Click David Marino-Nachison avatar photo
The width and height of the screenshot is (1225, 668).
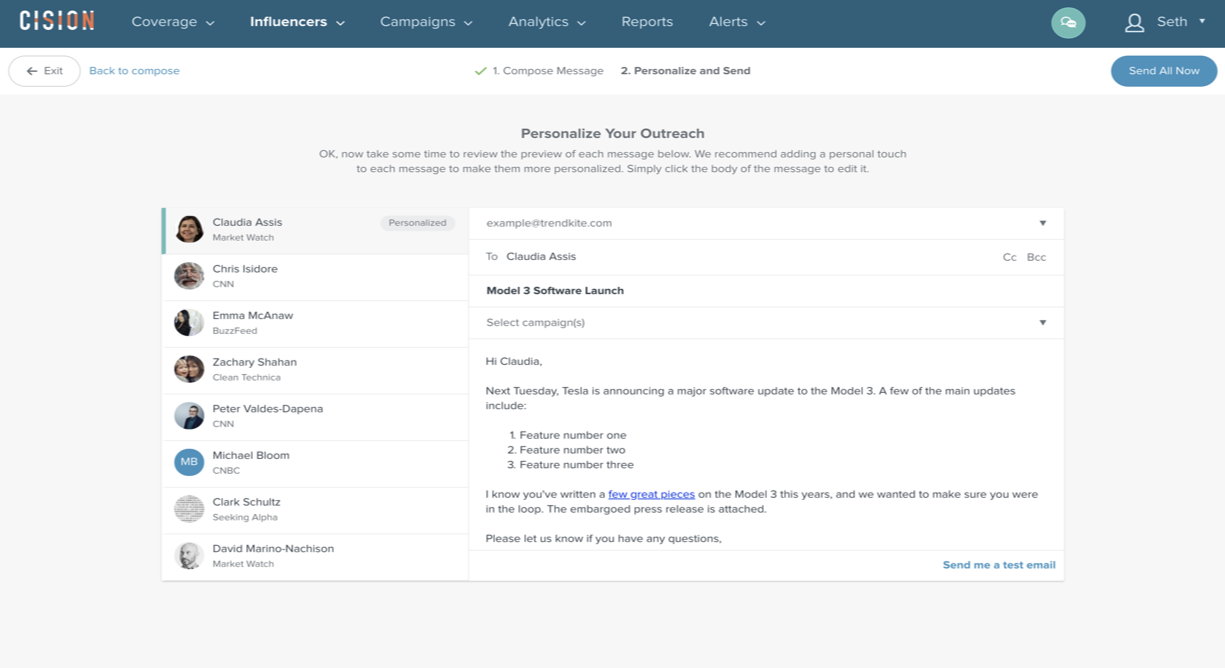coord(189,555)
